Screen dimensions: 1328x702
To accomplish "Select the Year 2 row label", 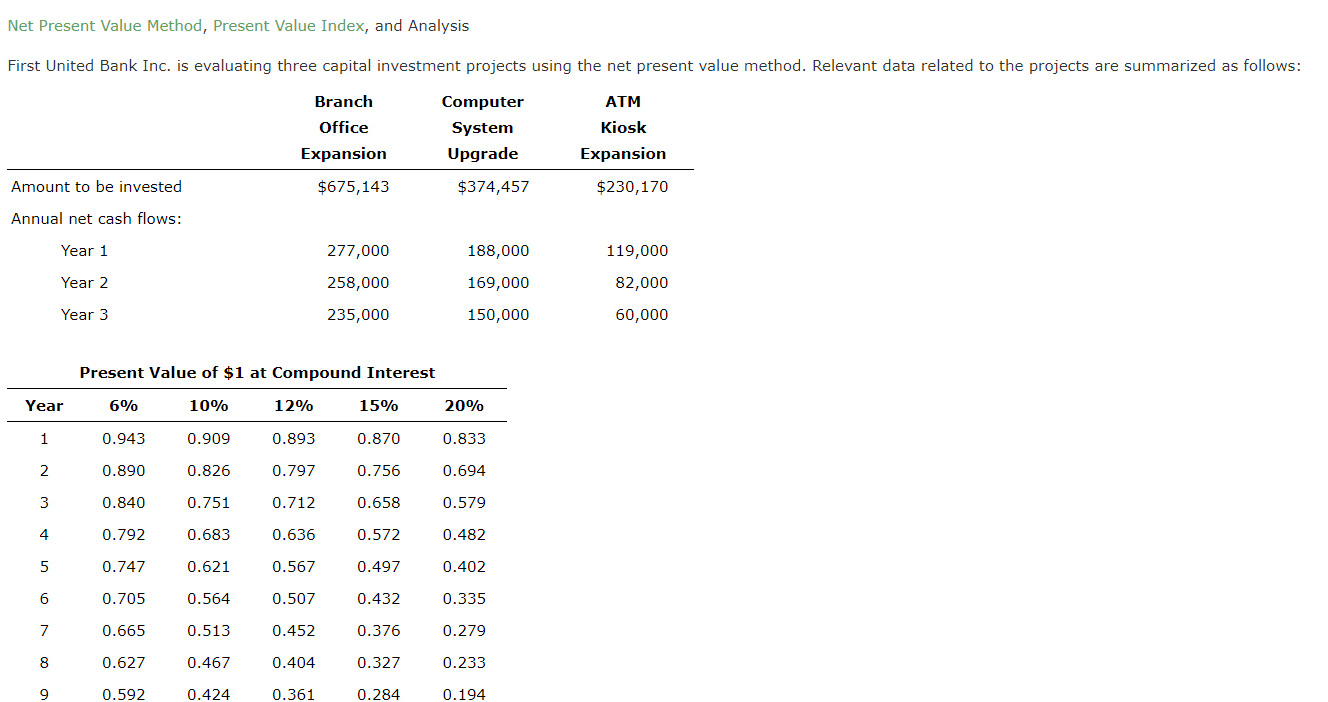I will (84, 282).
